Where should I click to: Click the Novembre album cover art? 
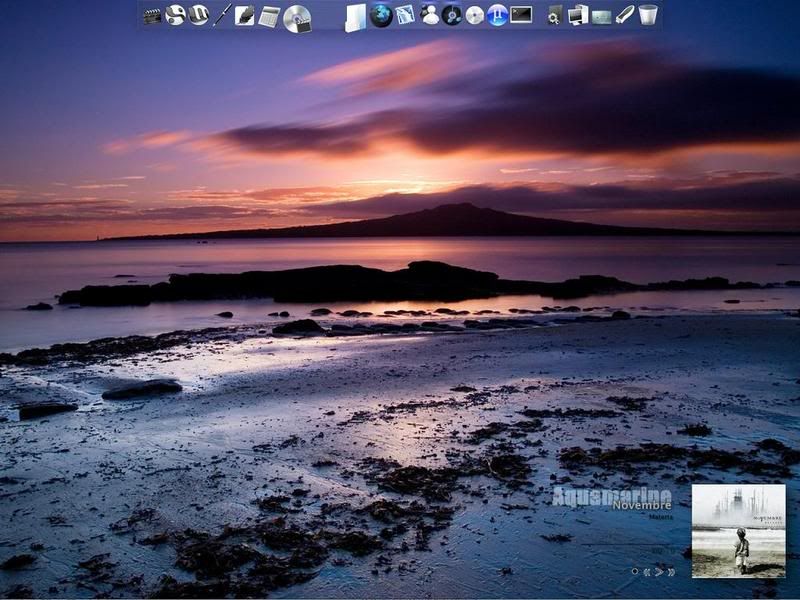coord(738,531)
